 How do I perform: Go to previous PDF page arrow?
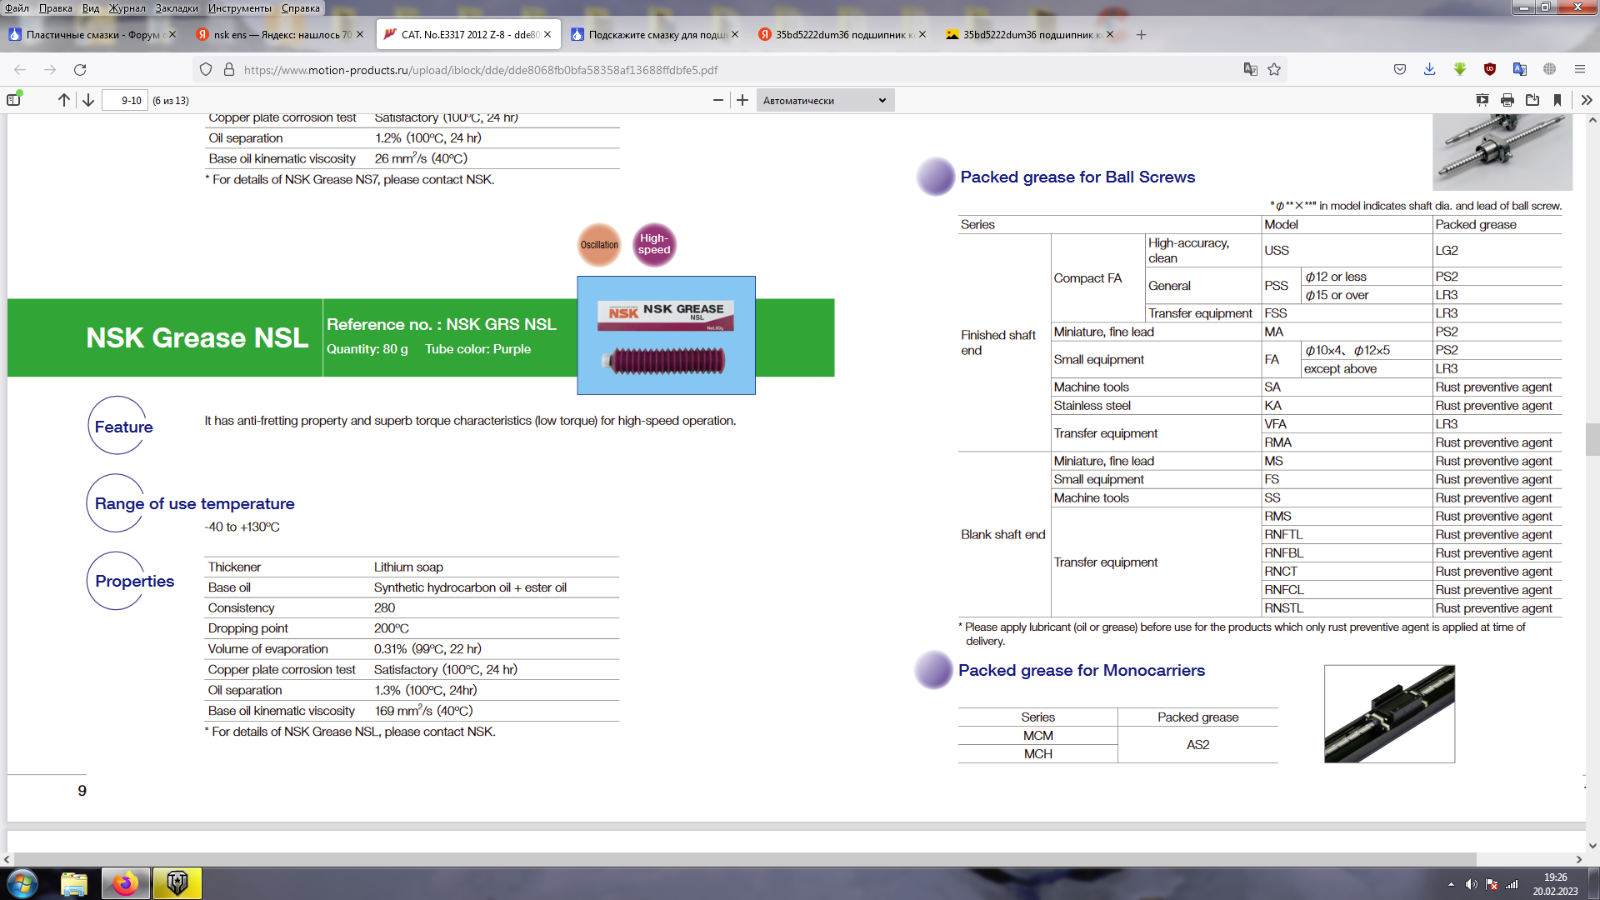(x=64, y=100)
